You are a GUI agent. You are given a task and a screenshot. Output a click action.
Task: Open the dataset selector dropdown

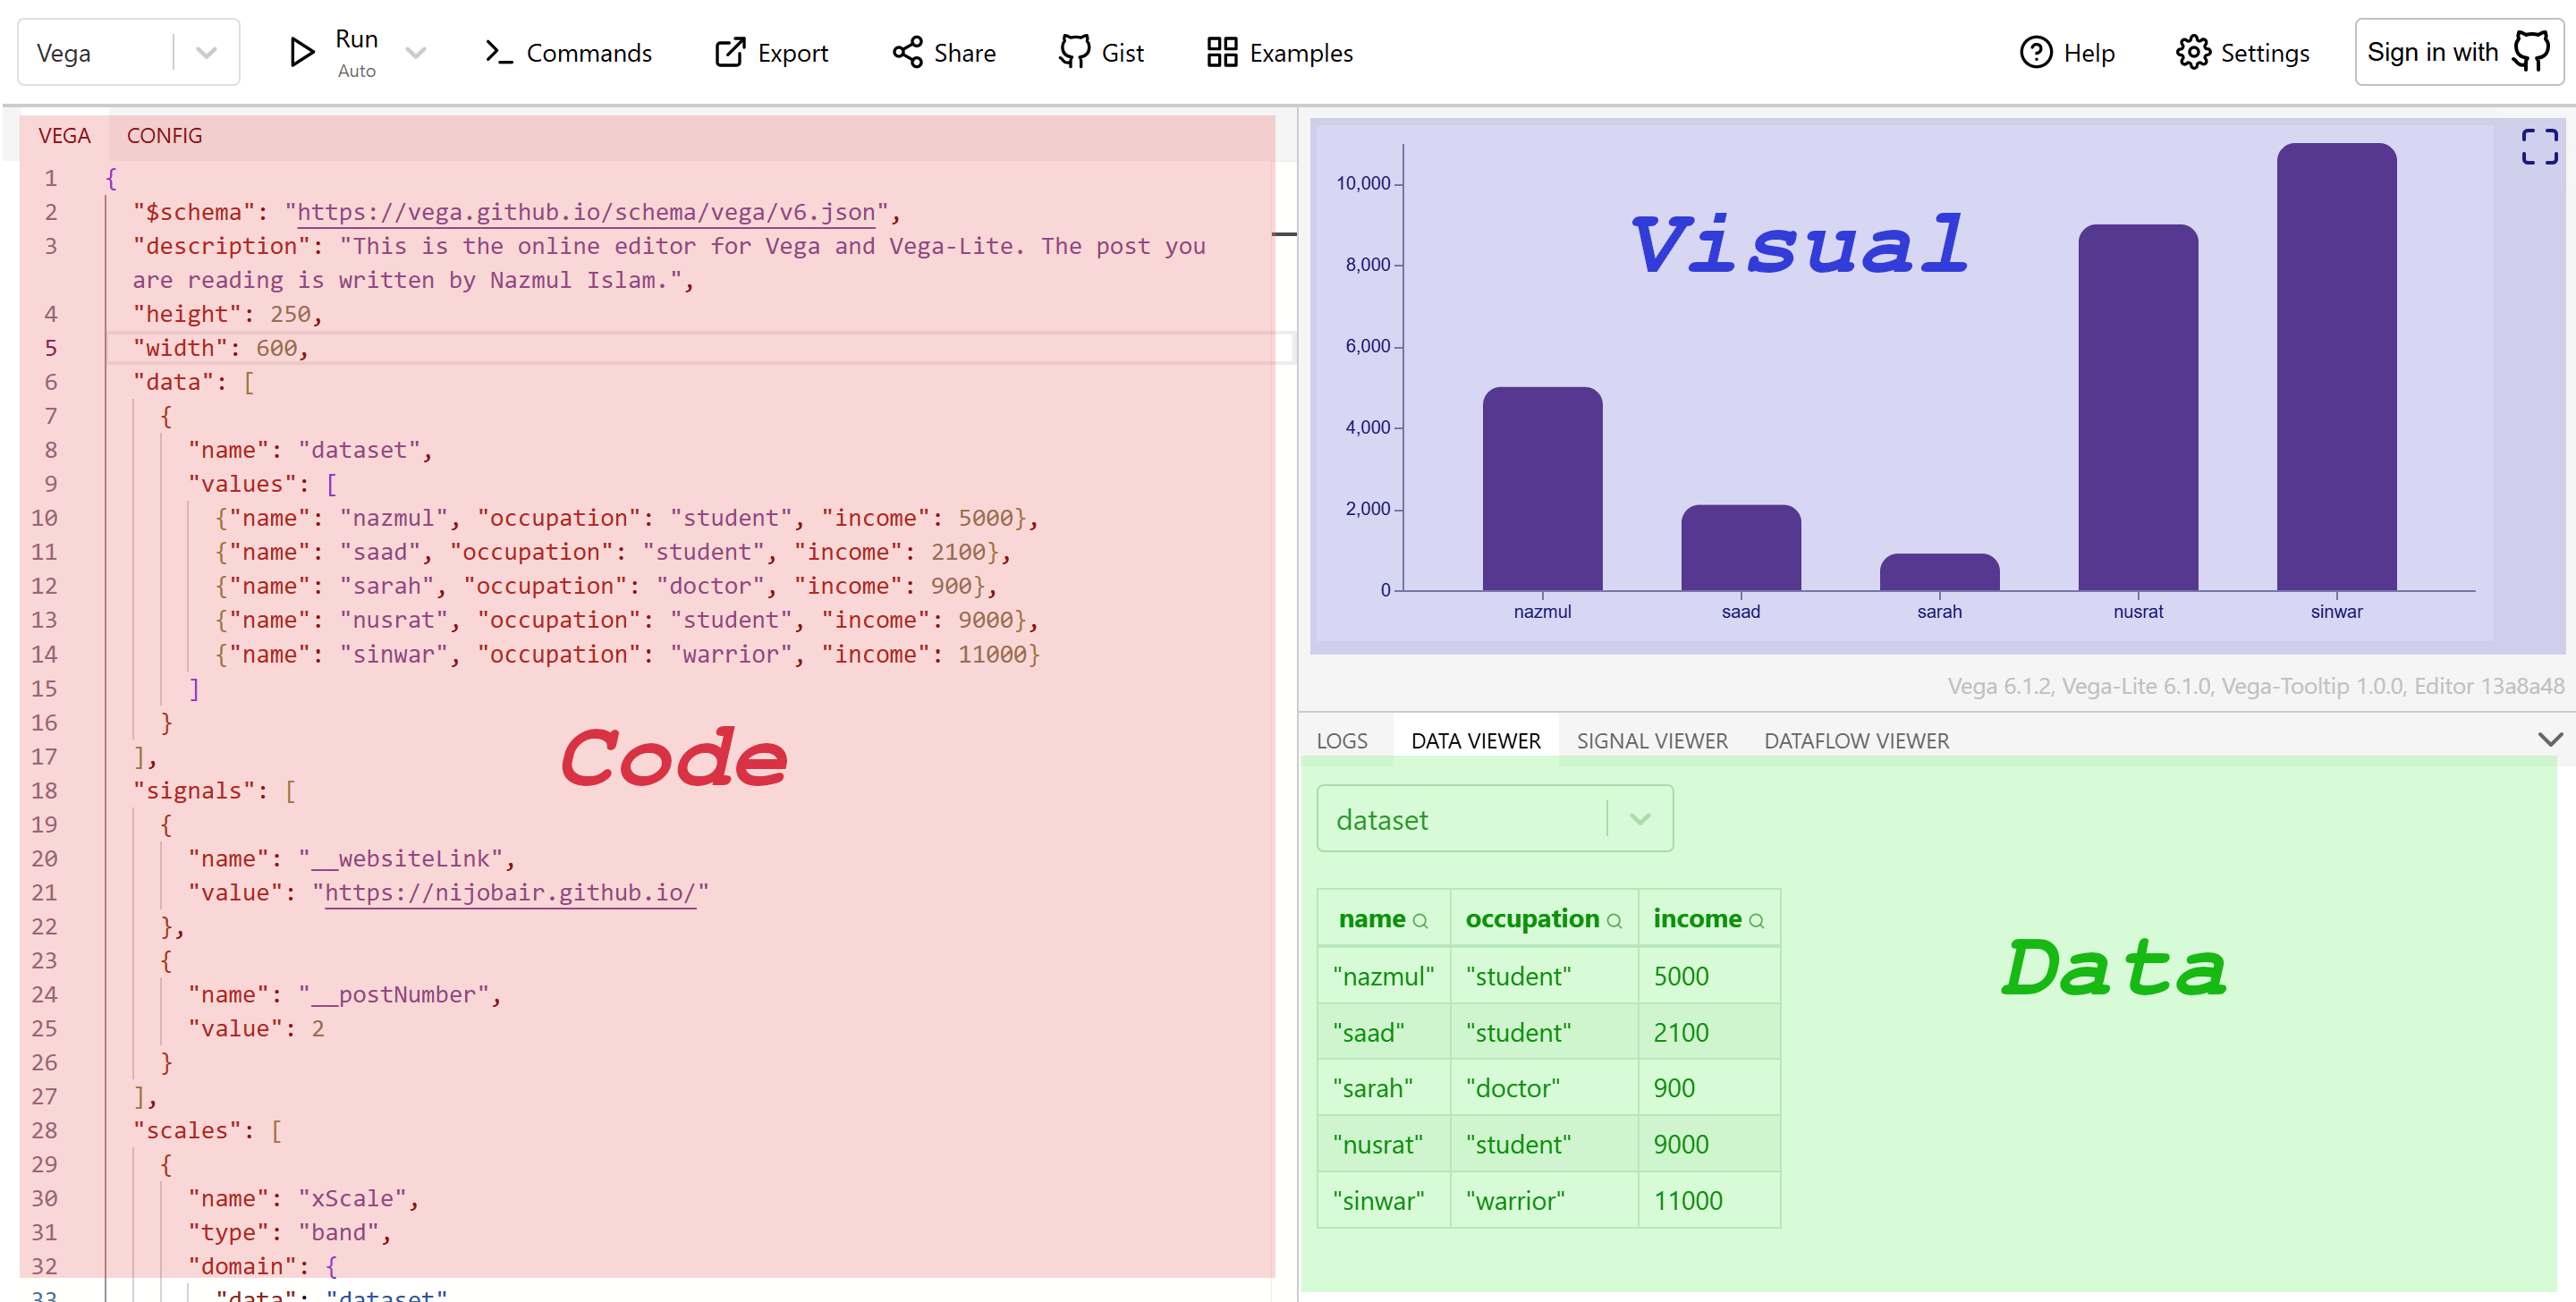1494,819
